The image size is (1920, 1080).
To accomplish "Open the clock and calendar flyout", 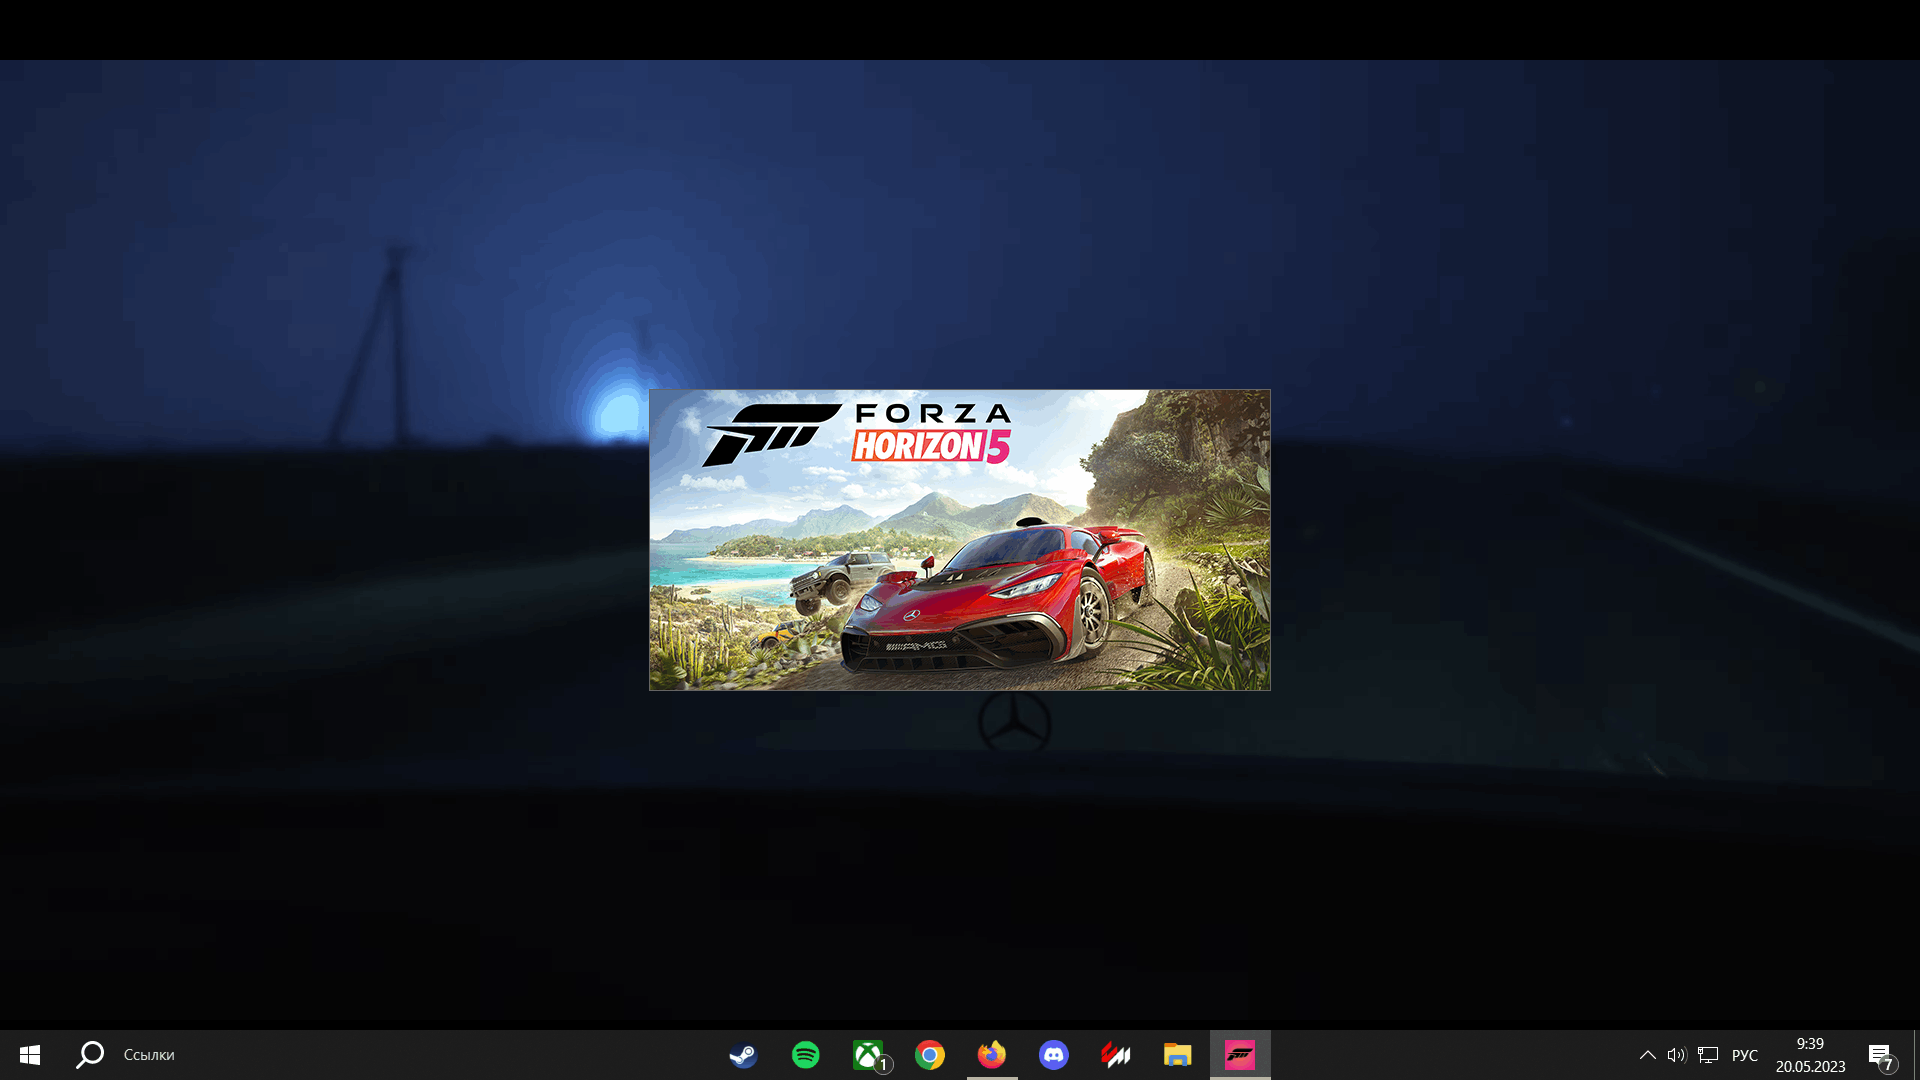I will 1811,1055.
